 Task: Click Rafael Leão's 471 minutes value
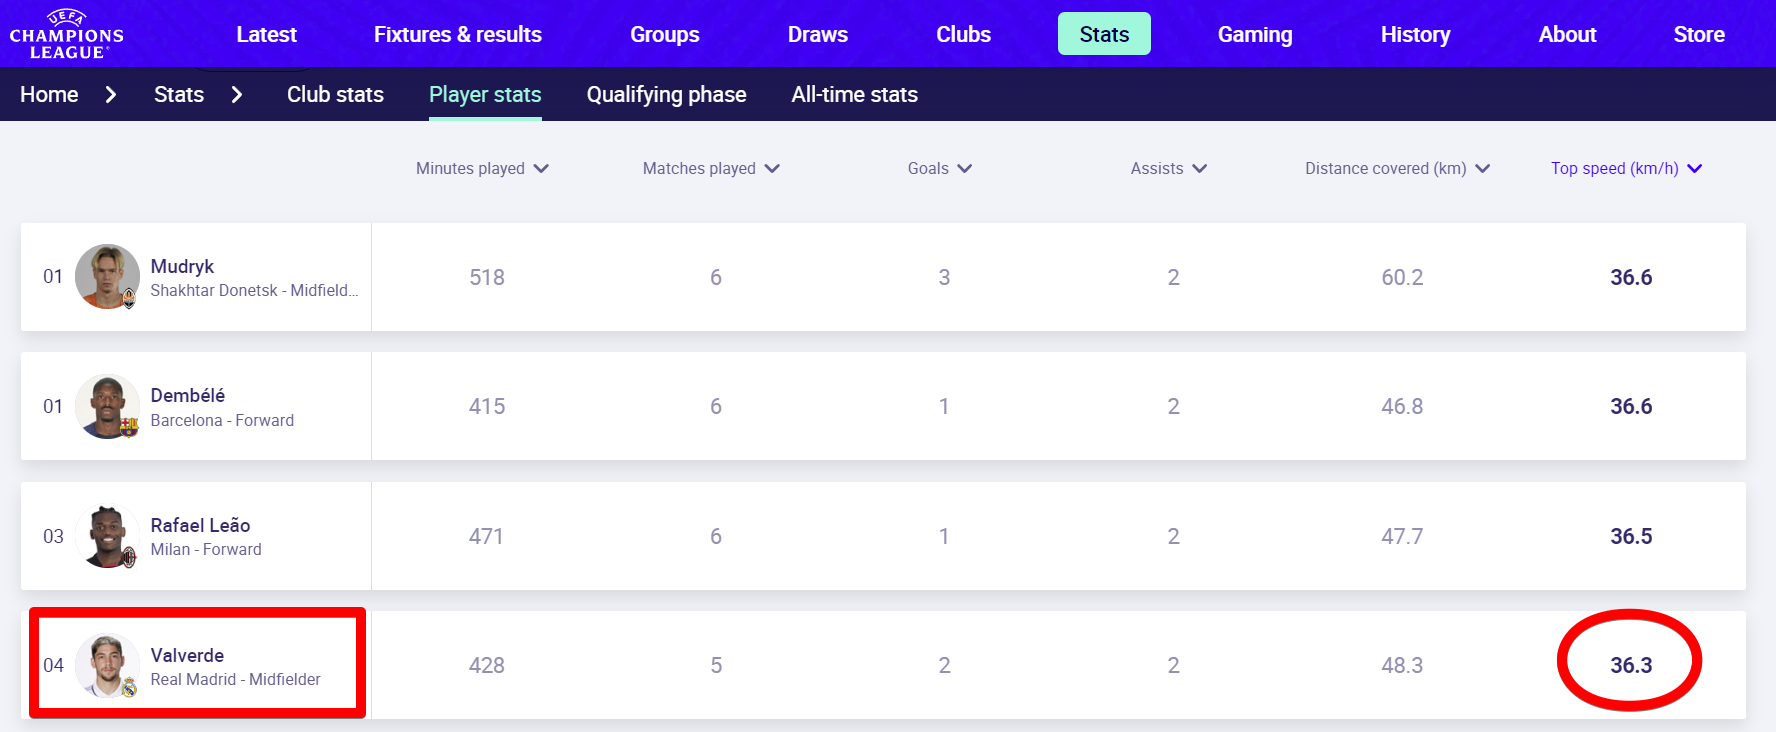click(x=486, y=536)
